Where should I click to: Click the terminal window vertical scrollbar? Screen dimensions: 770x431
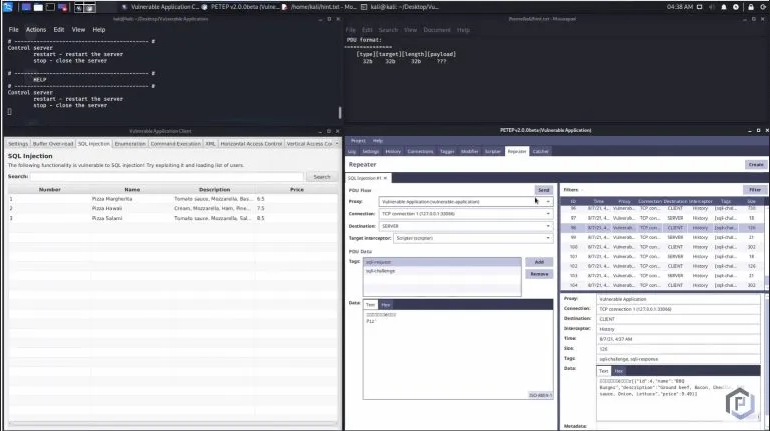coord(340,112)
